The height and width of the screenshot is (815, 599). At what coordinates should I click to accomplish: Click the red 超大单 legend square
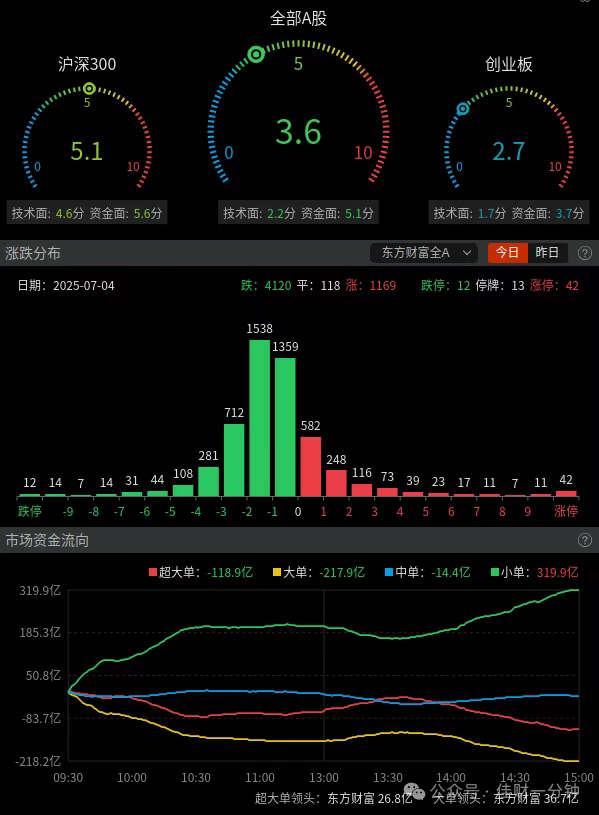coord(152,572)
